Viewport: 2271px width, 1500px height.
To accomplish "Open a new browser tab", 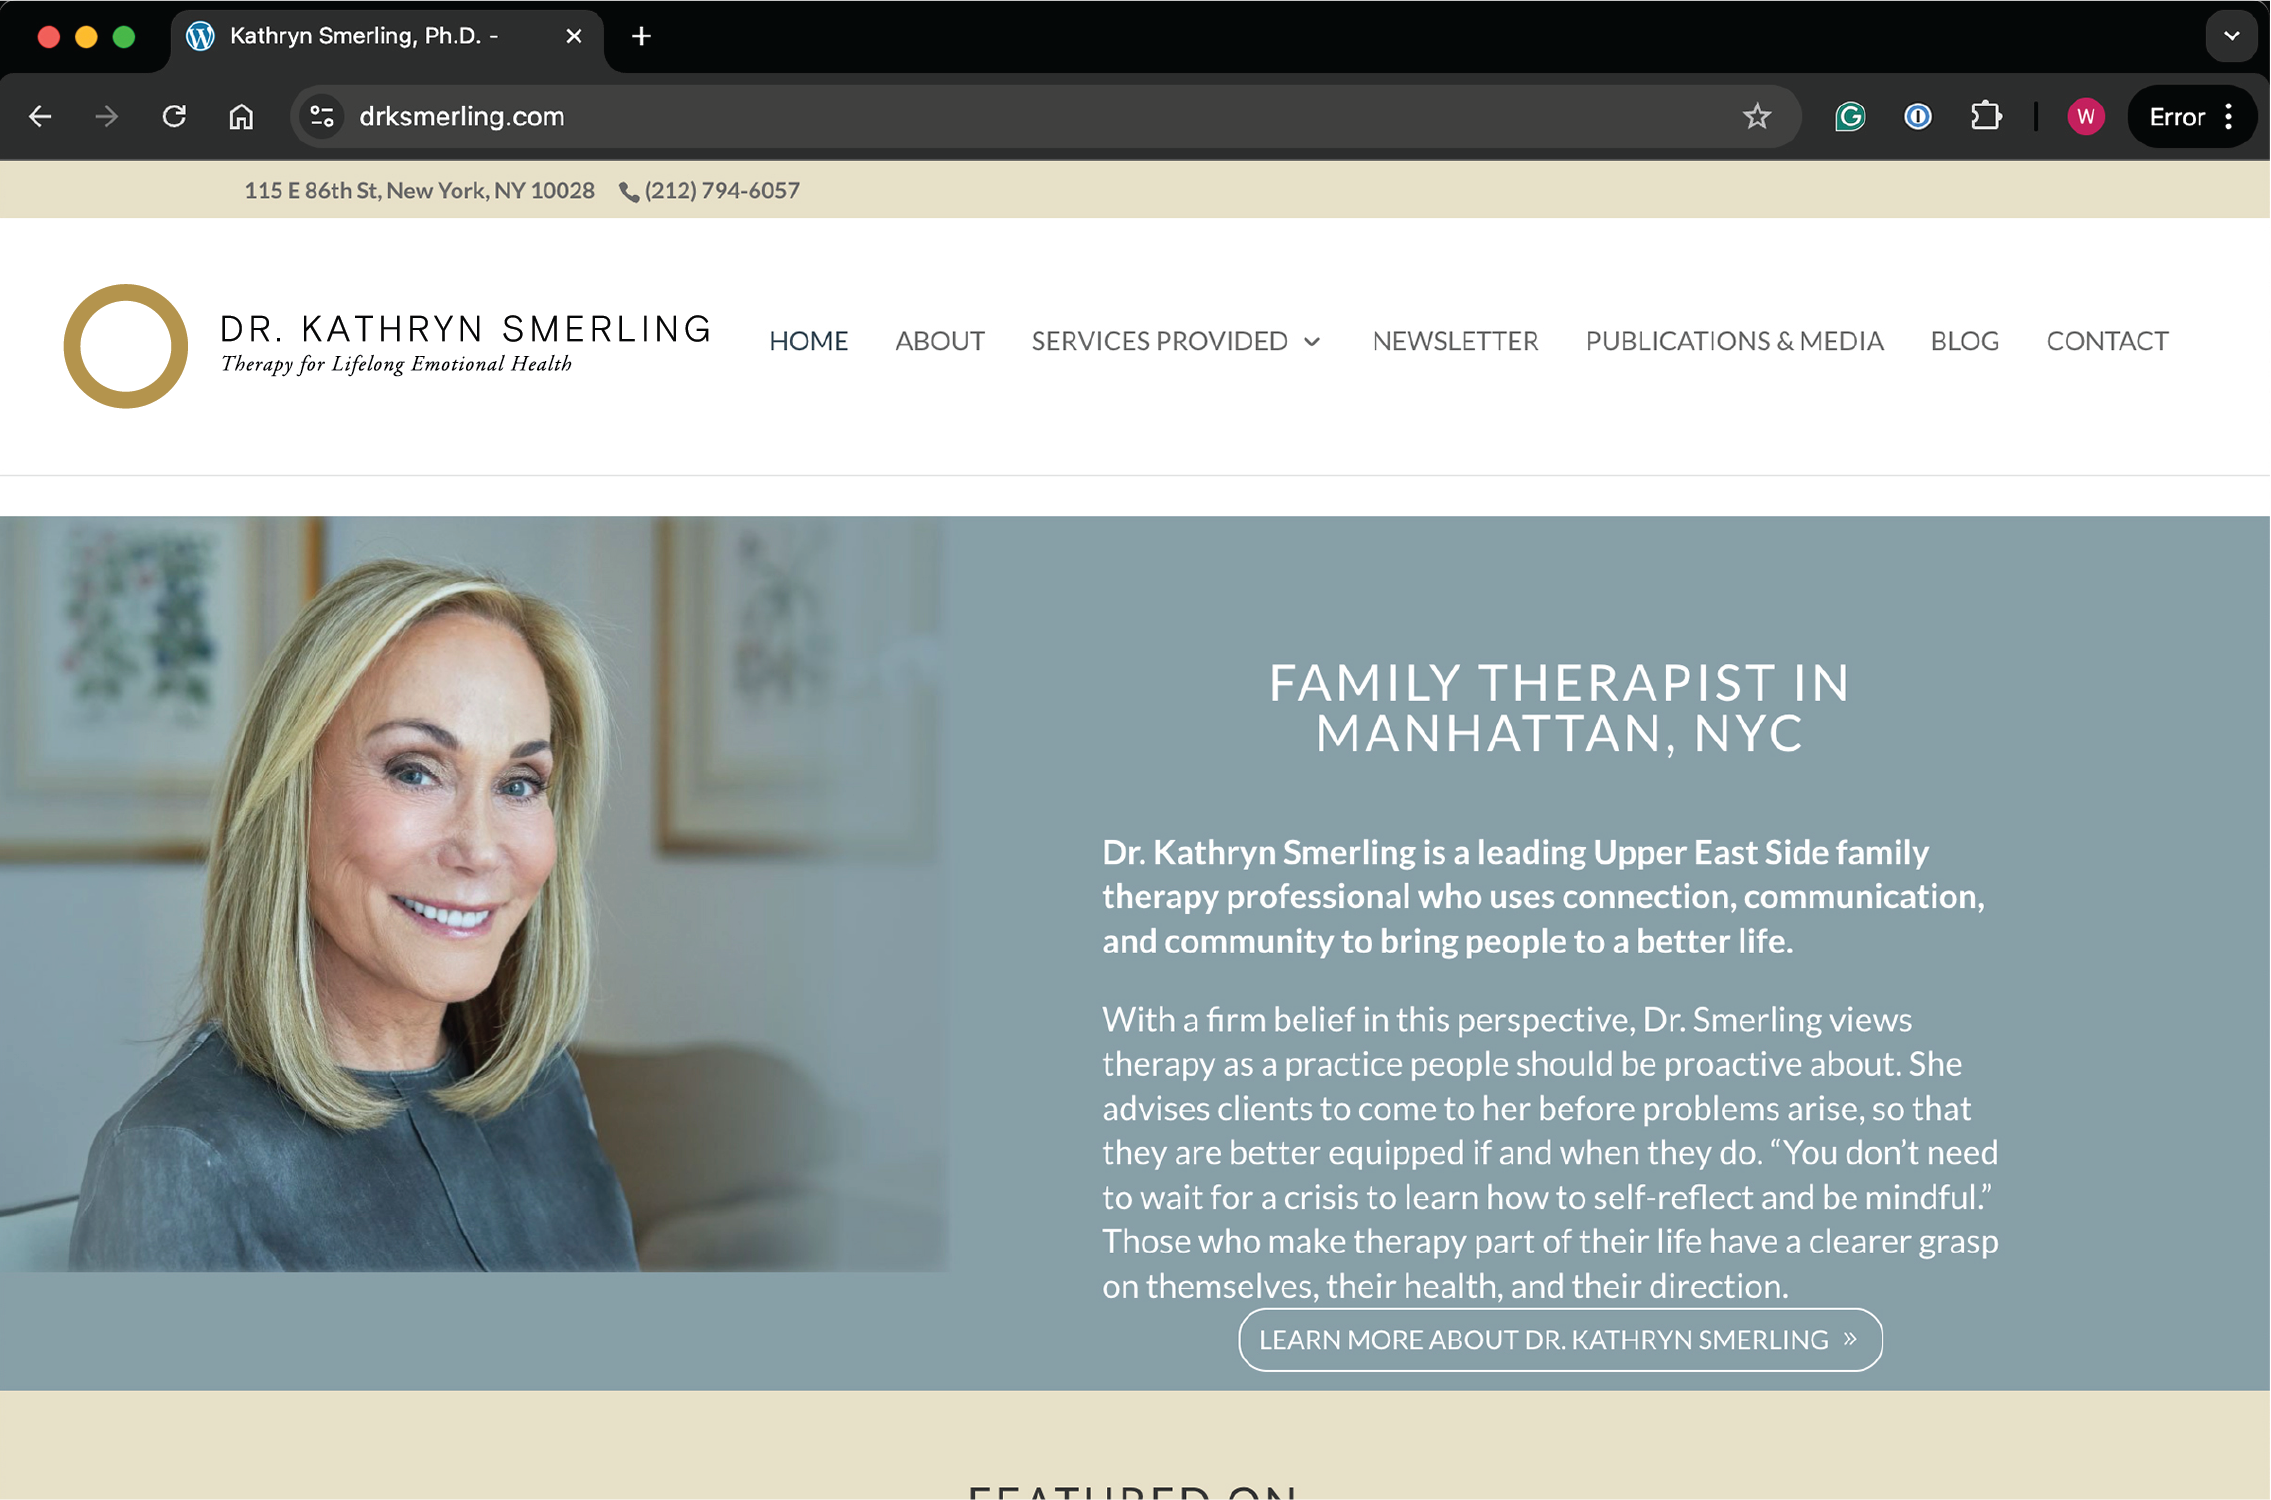I will (641, 36).
